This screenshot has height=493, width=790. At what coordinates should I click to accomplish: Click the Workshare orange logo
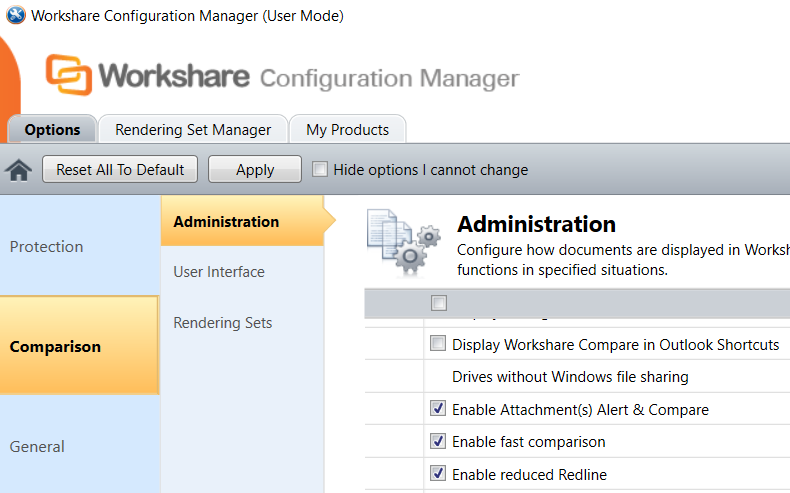(x=69, y=75)
